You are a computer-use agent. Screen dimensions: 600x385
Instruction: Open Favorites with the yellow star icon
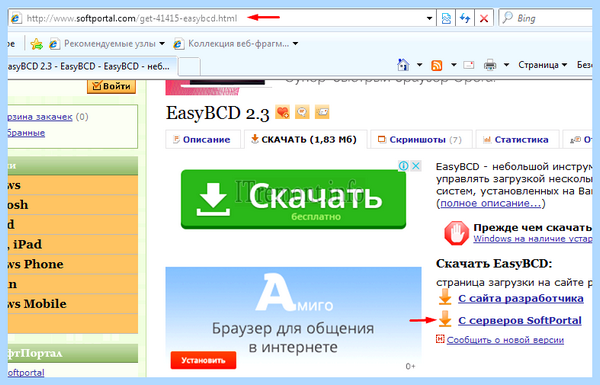(36, 44)
